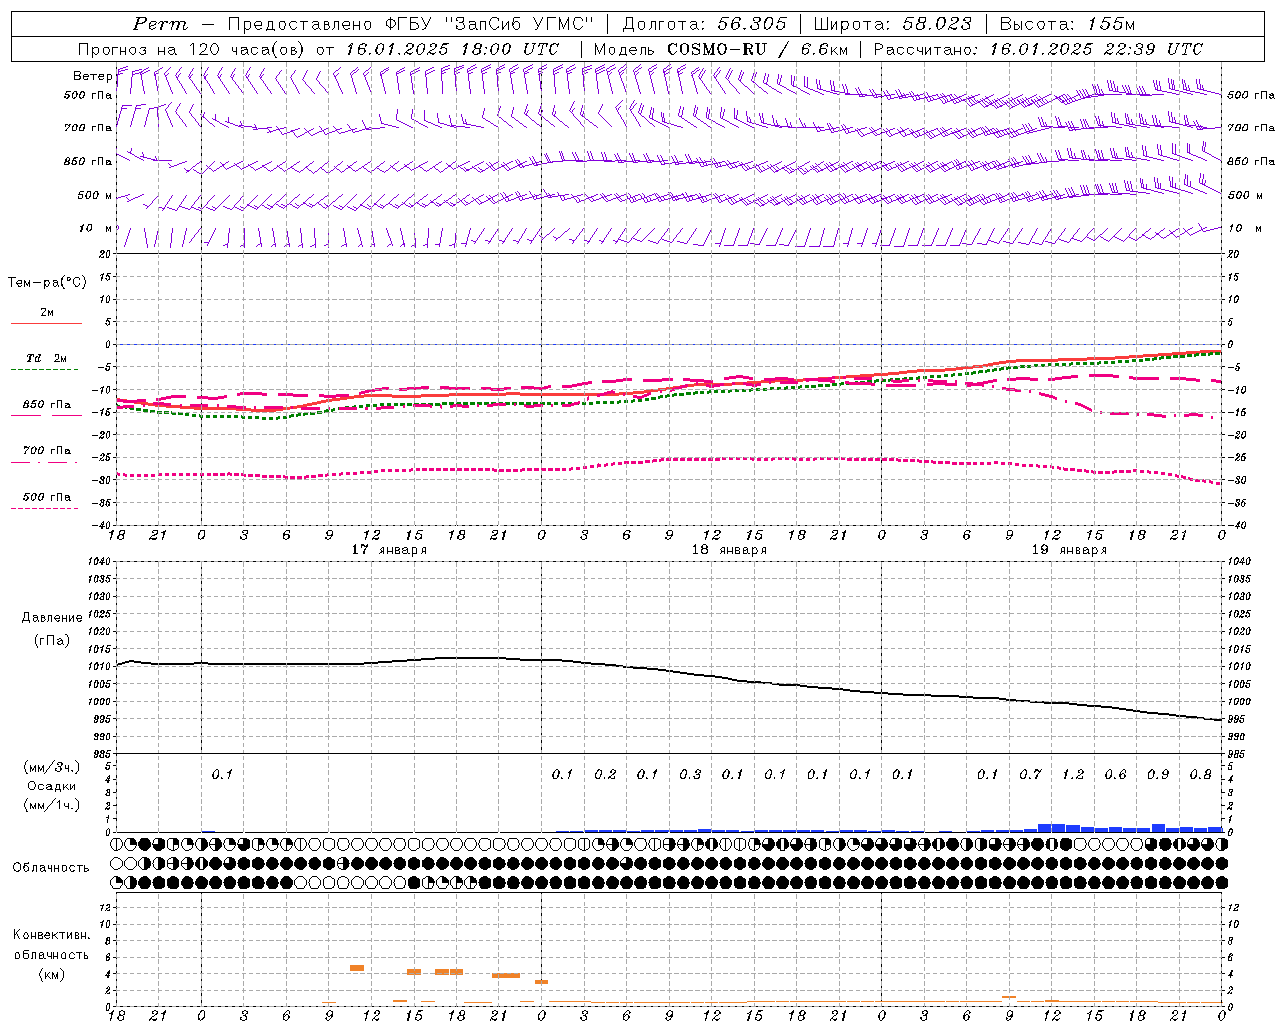Viewport: 1280px width, 1024px height.
Task: Click the "Долгота: 56.305" longitude field
Action: [x=705, y=24]
